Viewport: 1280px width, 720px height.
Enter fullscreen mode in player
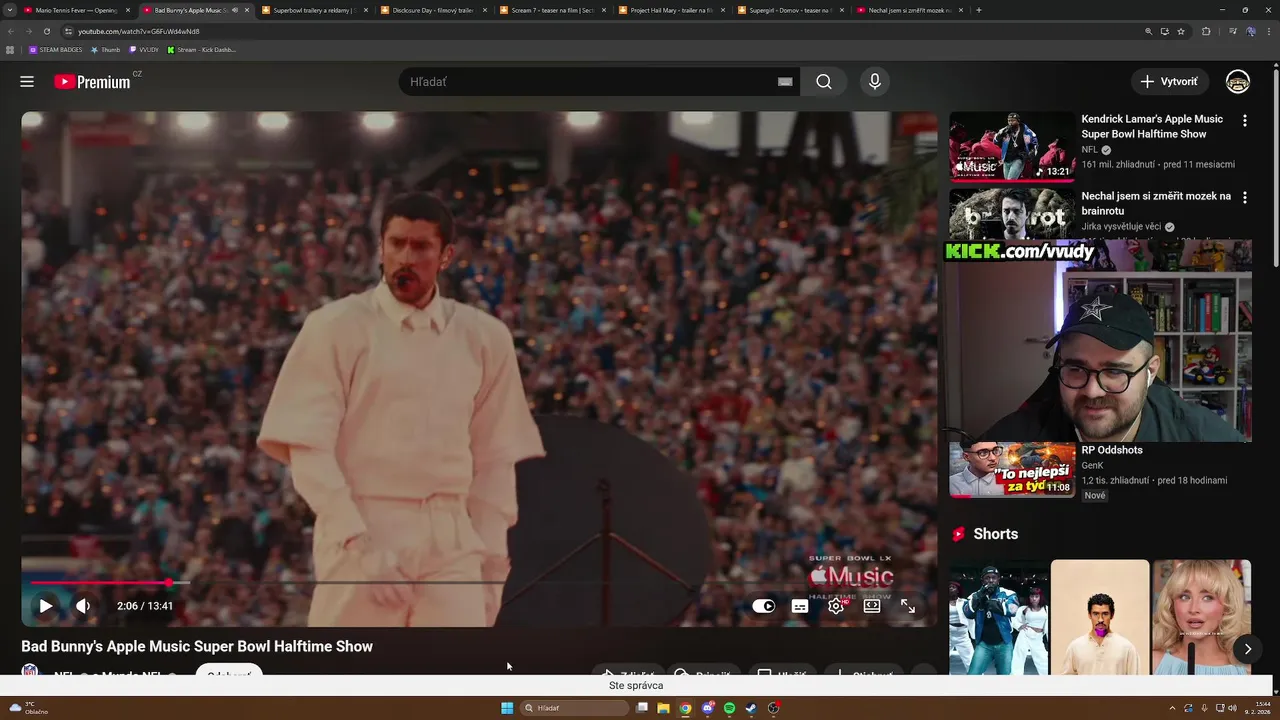click(908, 606)
